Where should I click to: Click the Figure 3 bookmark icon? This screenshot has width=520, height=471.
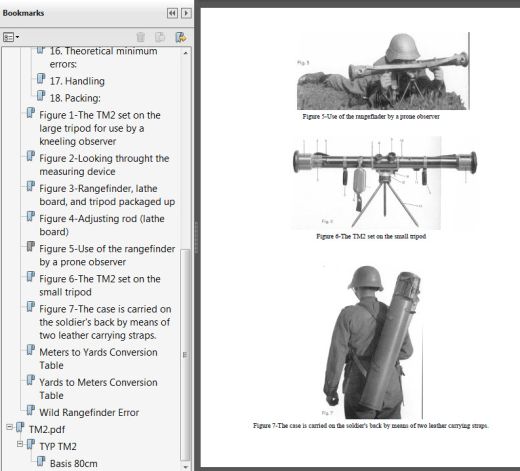(30, 186)
